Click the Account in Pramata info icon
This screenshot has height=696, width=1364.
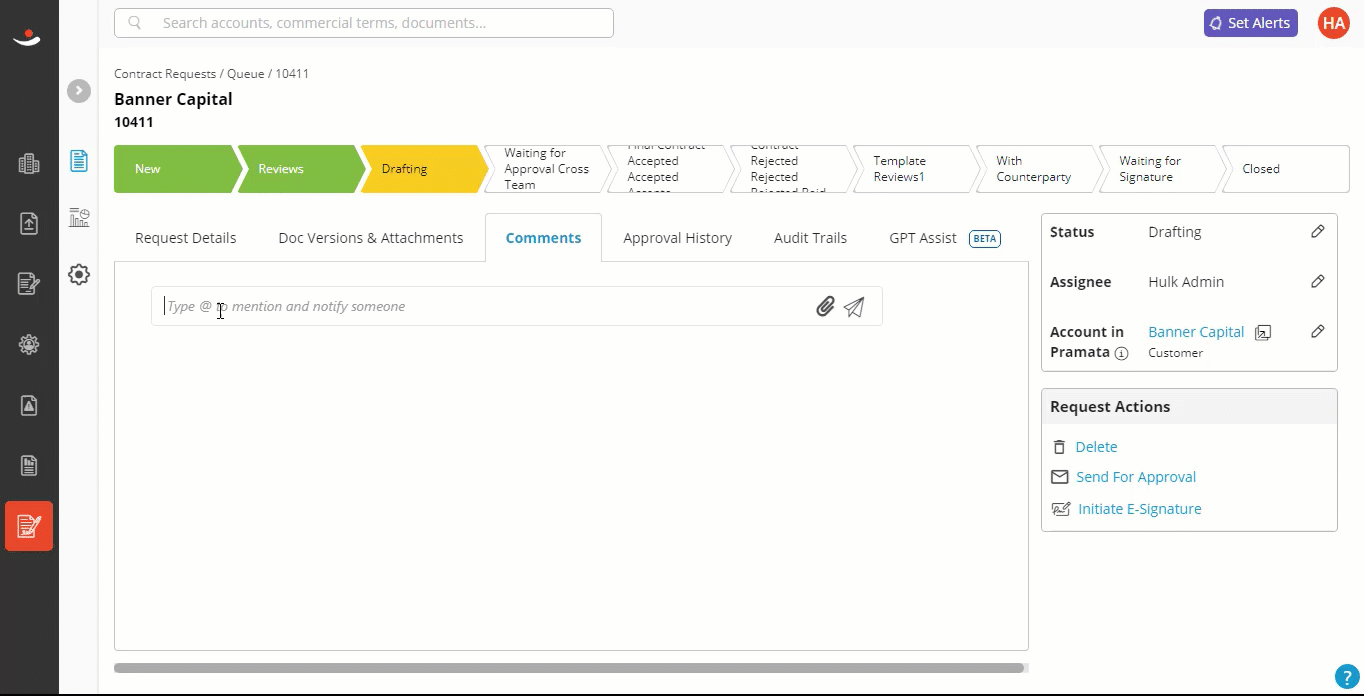[1121, 353]
